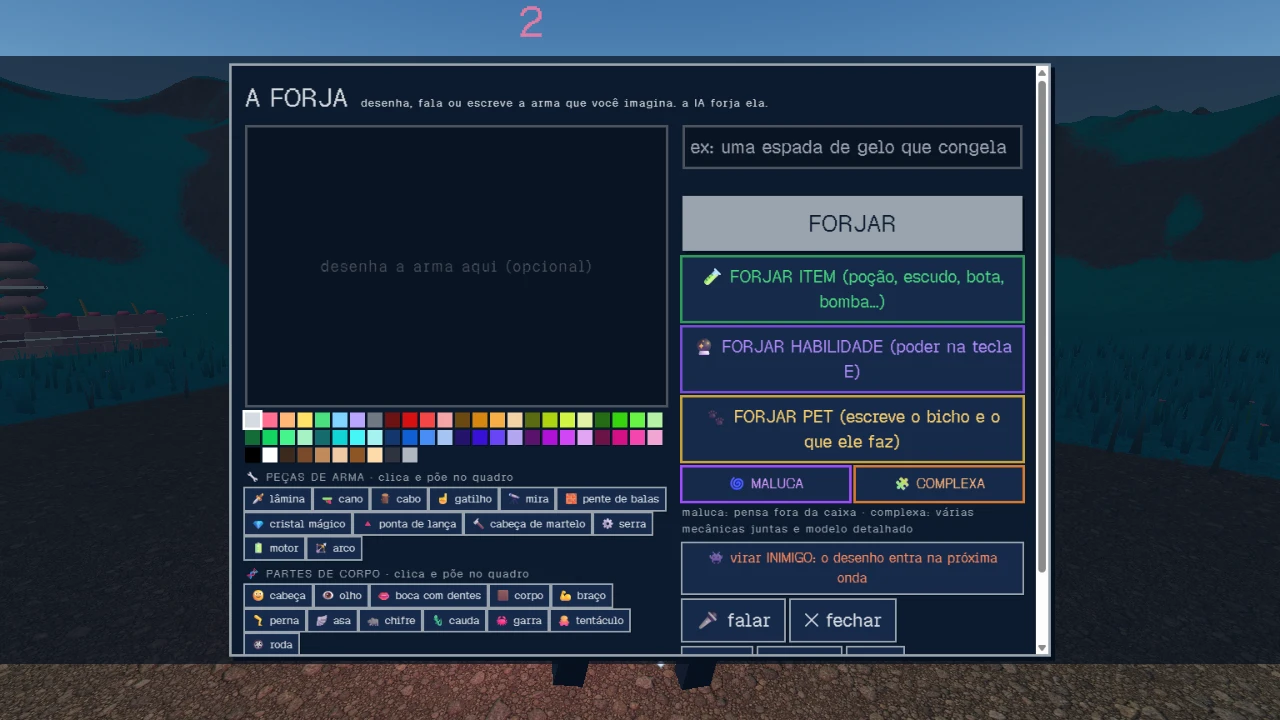Add the braço arm part
This screenshot has width=1280, height=720.
tap(582, 596)
